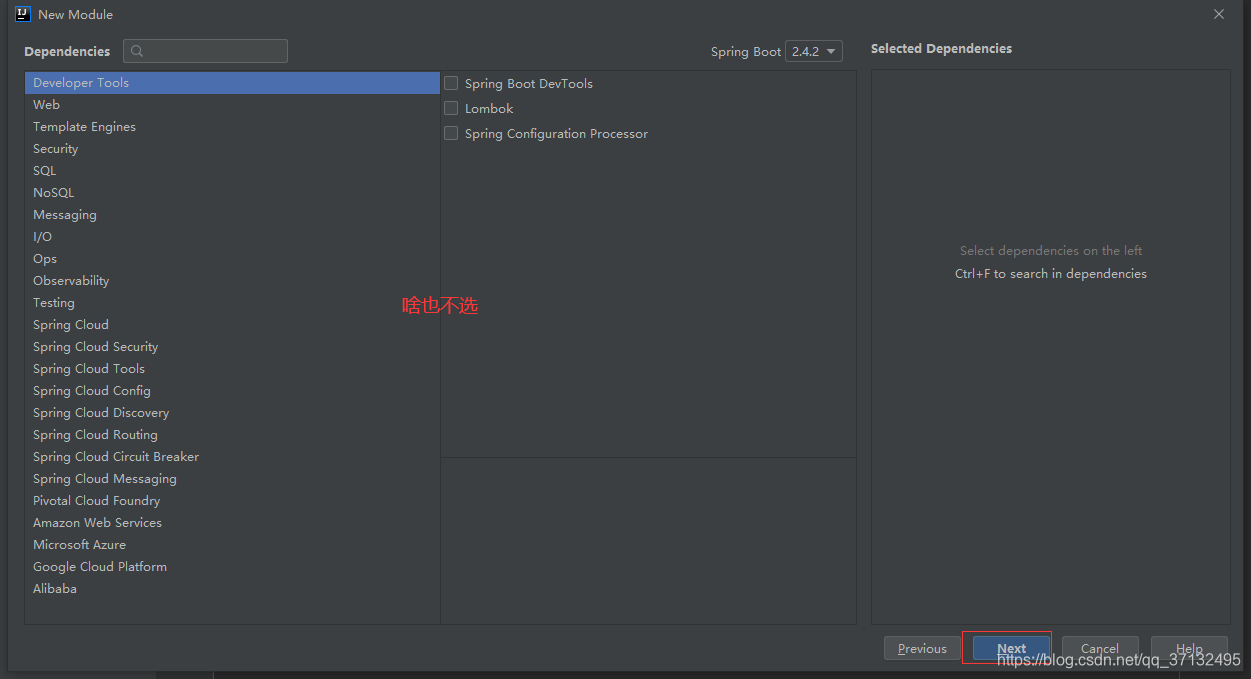Select Spring Cloud Discovery category
1251x679 pixels.
[232, 413]
